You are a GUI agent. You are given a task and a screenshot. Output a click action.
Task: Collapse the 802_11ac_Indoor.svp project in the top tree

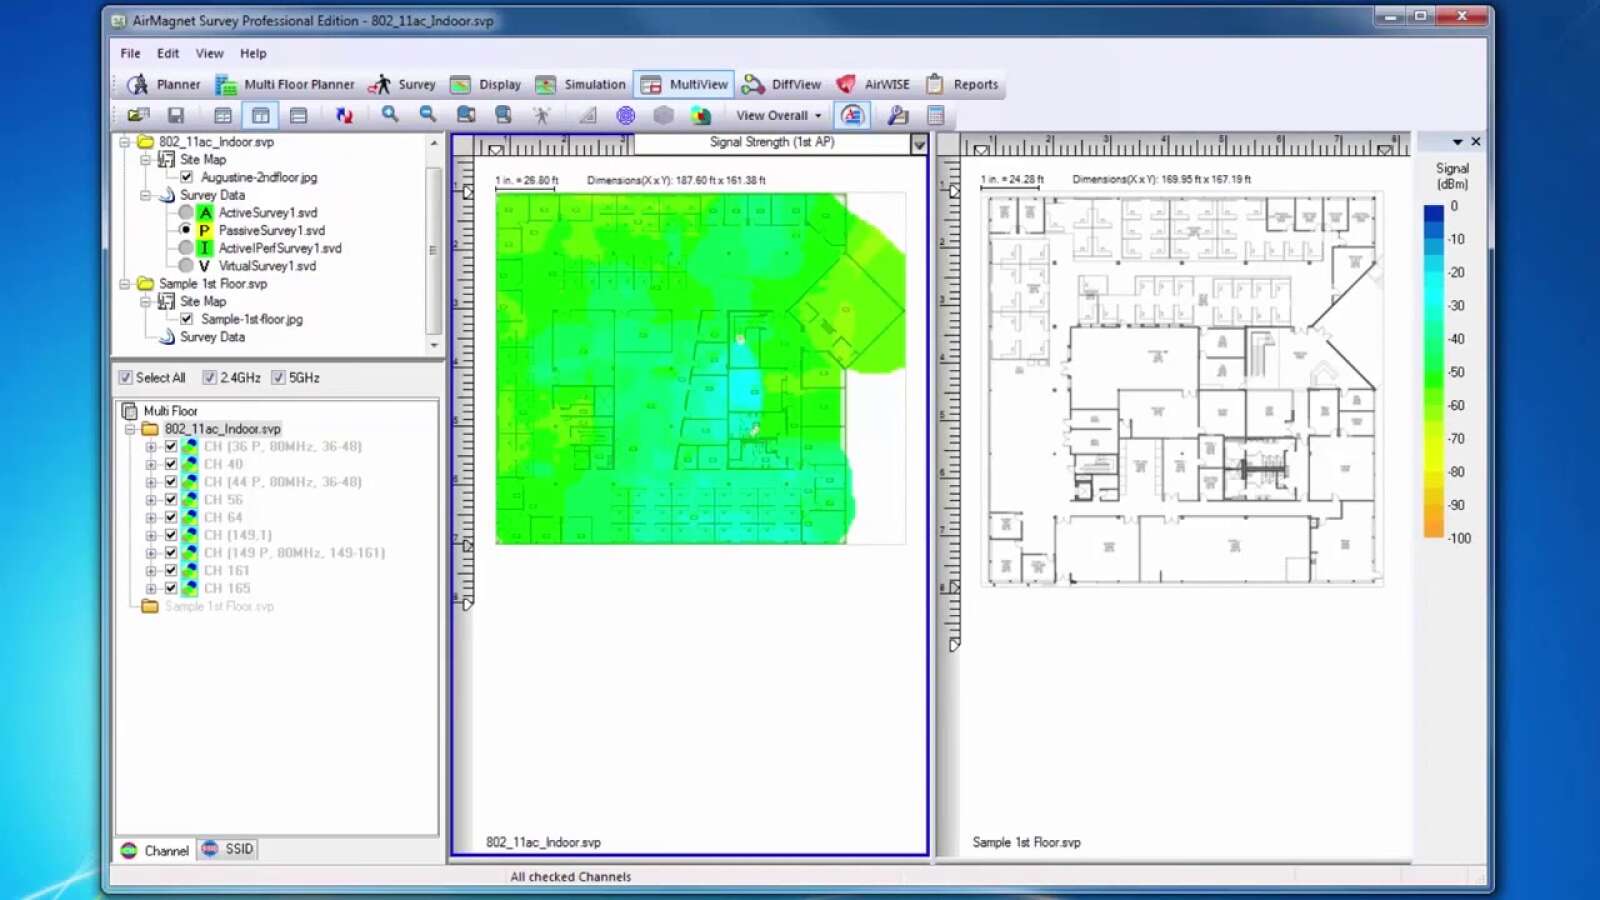125,142
